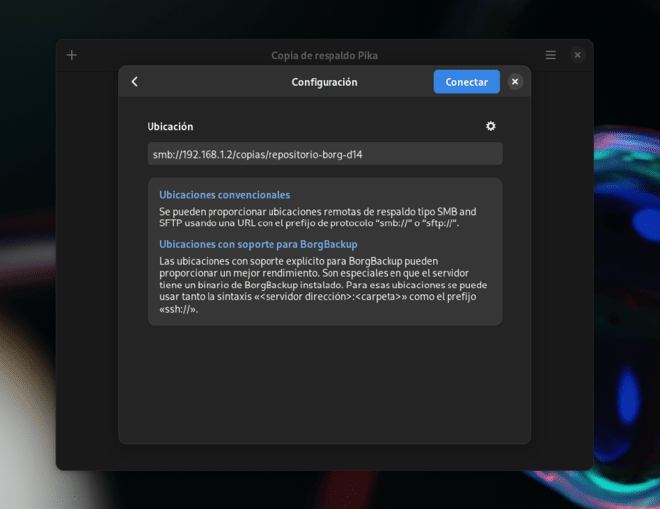
Task: Click the SMB and SFTP description paragraph
Action: click(x=318, y=217)
